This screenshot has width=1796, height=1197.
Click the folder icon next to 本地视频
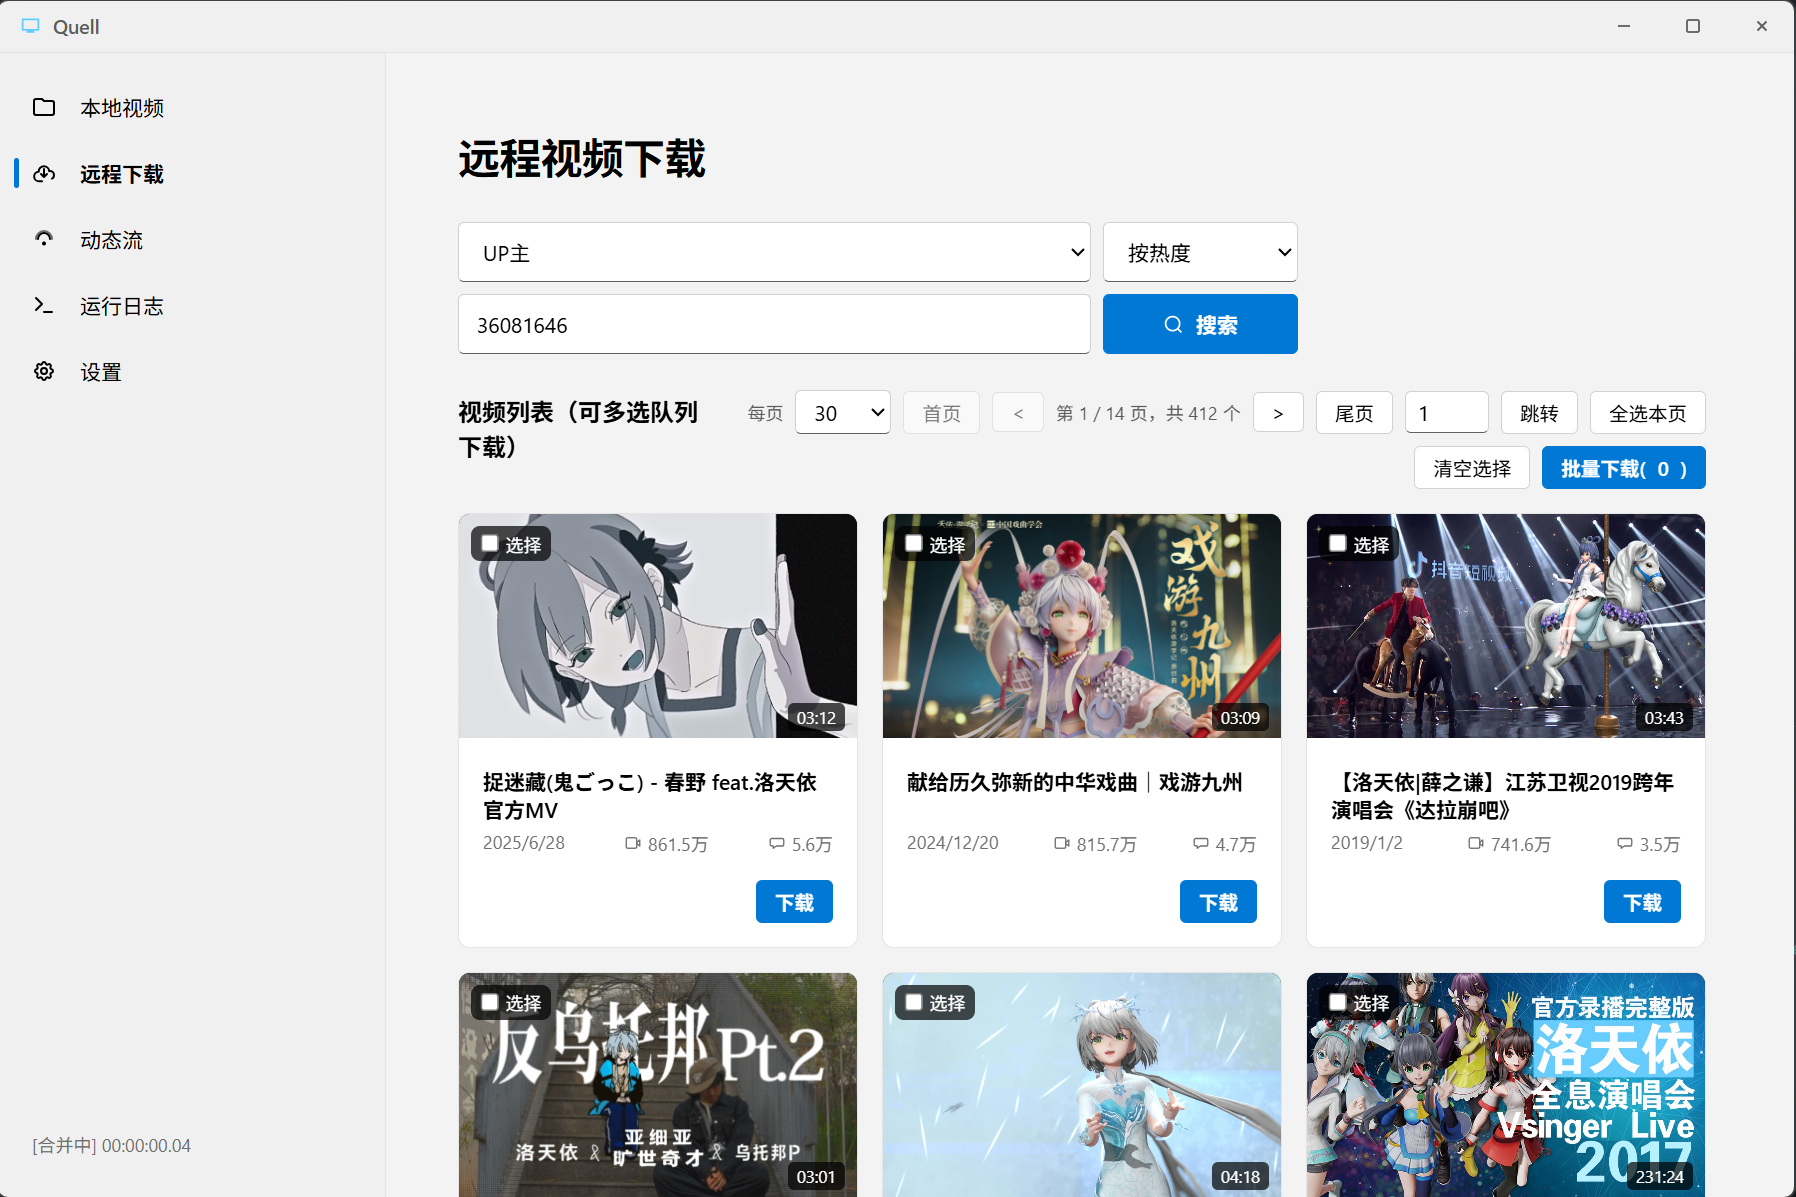[x=44, y=107]
